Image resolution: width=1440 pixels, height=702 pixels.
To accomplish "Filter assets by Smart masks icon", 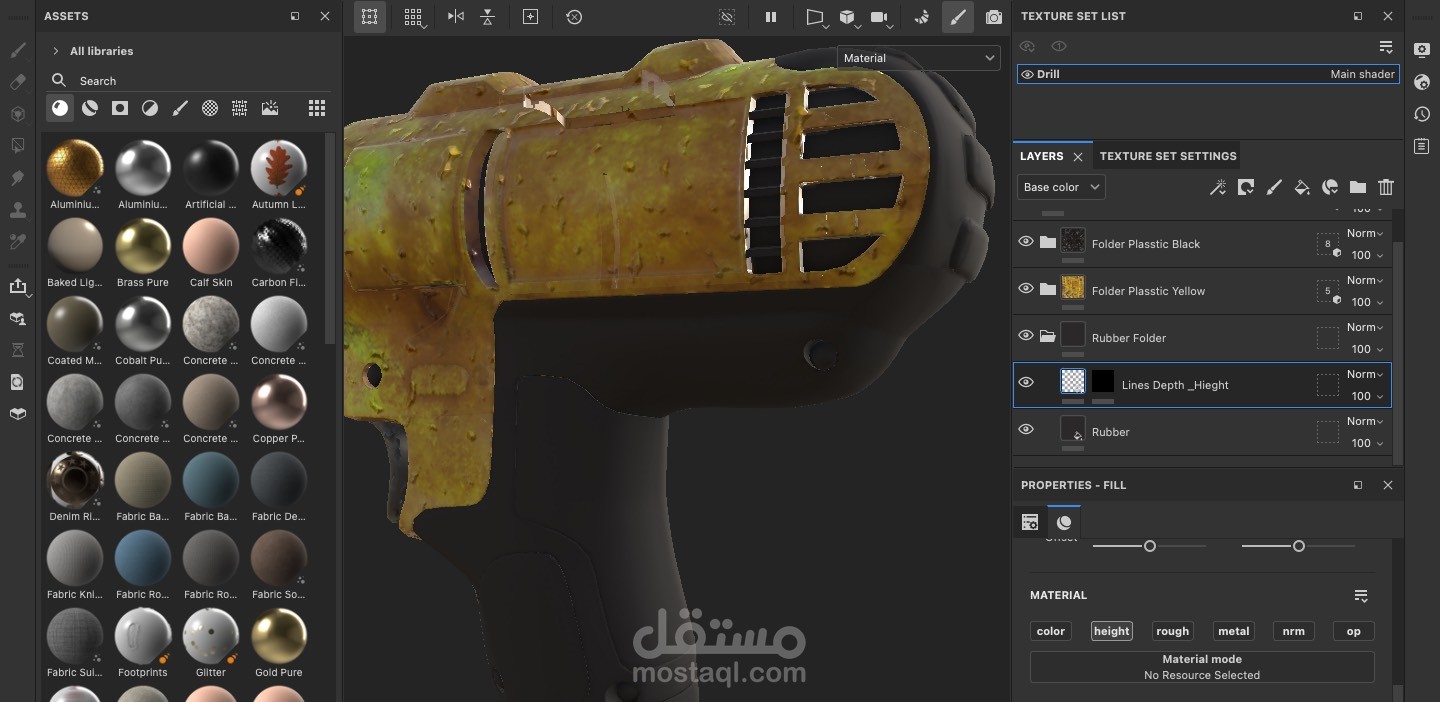I will click(x=120, y=108).
